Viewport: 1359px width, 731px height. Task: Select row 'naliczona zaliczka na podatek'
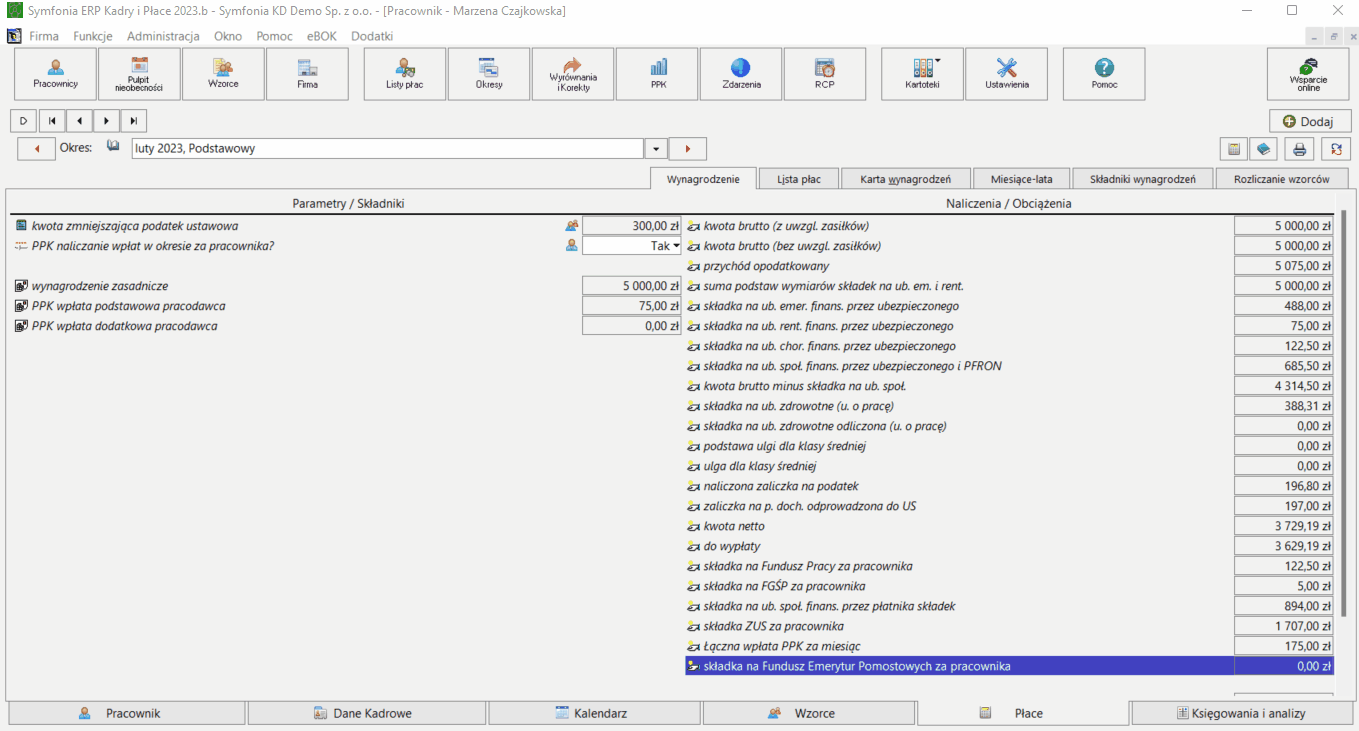pyautogui.click(x=1009, y=486)
